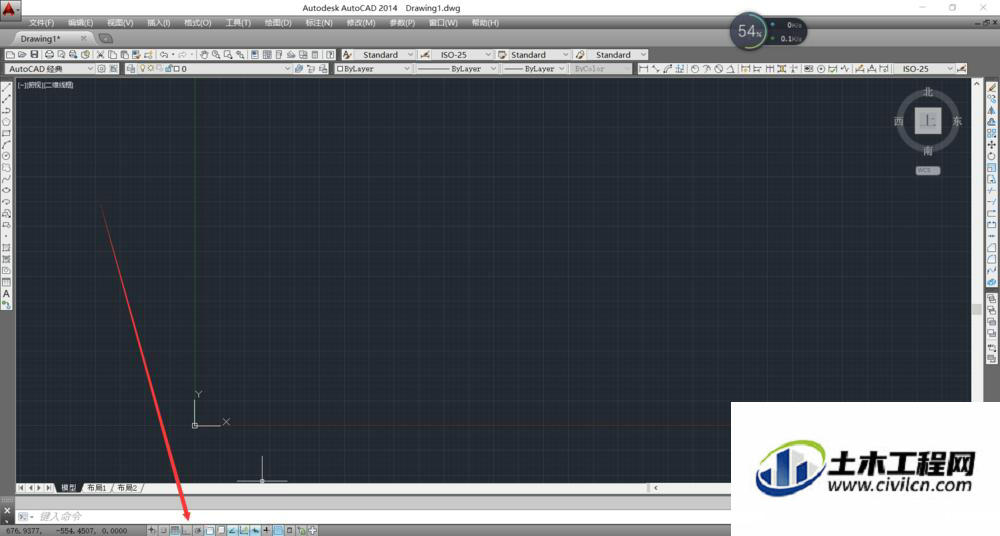Select the Erase tool in modify toolbar
Image resolution: width=1000 pixels, height=536 pixels.
click(x=991, y=87)
